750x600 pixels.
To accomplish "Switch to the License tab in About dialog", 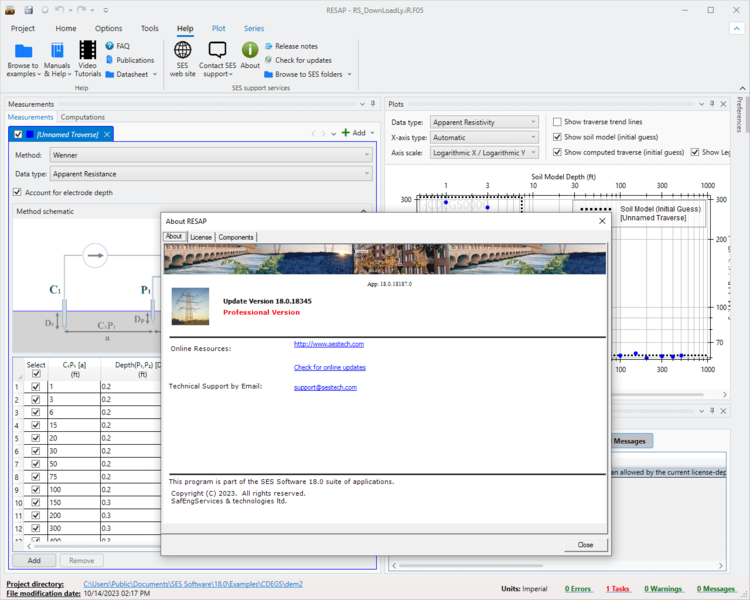I will click(x=201, y=237).
